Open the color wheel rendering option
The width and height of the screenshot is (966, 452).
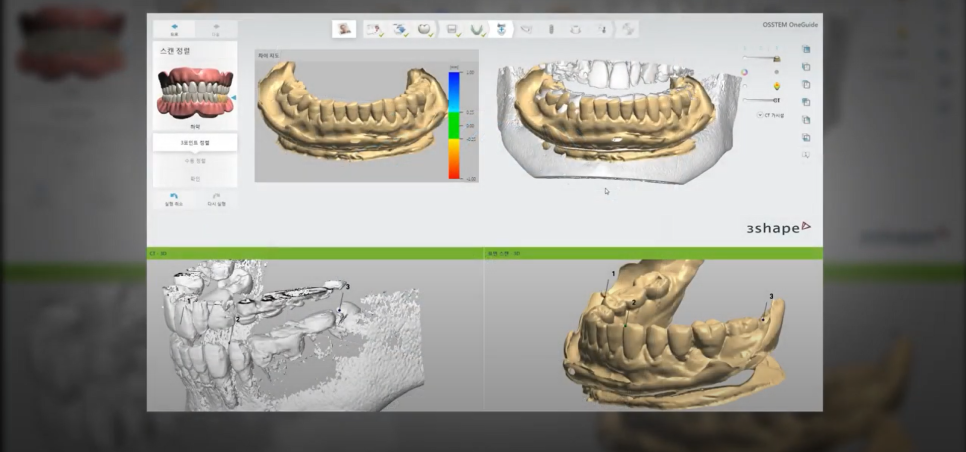pyautogui.click(x=743, y=72)
